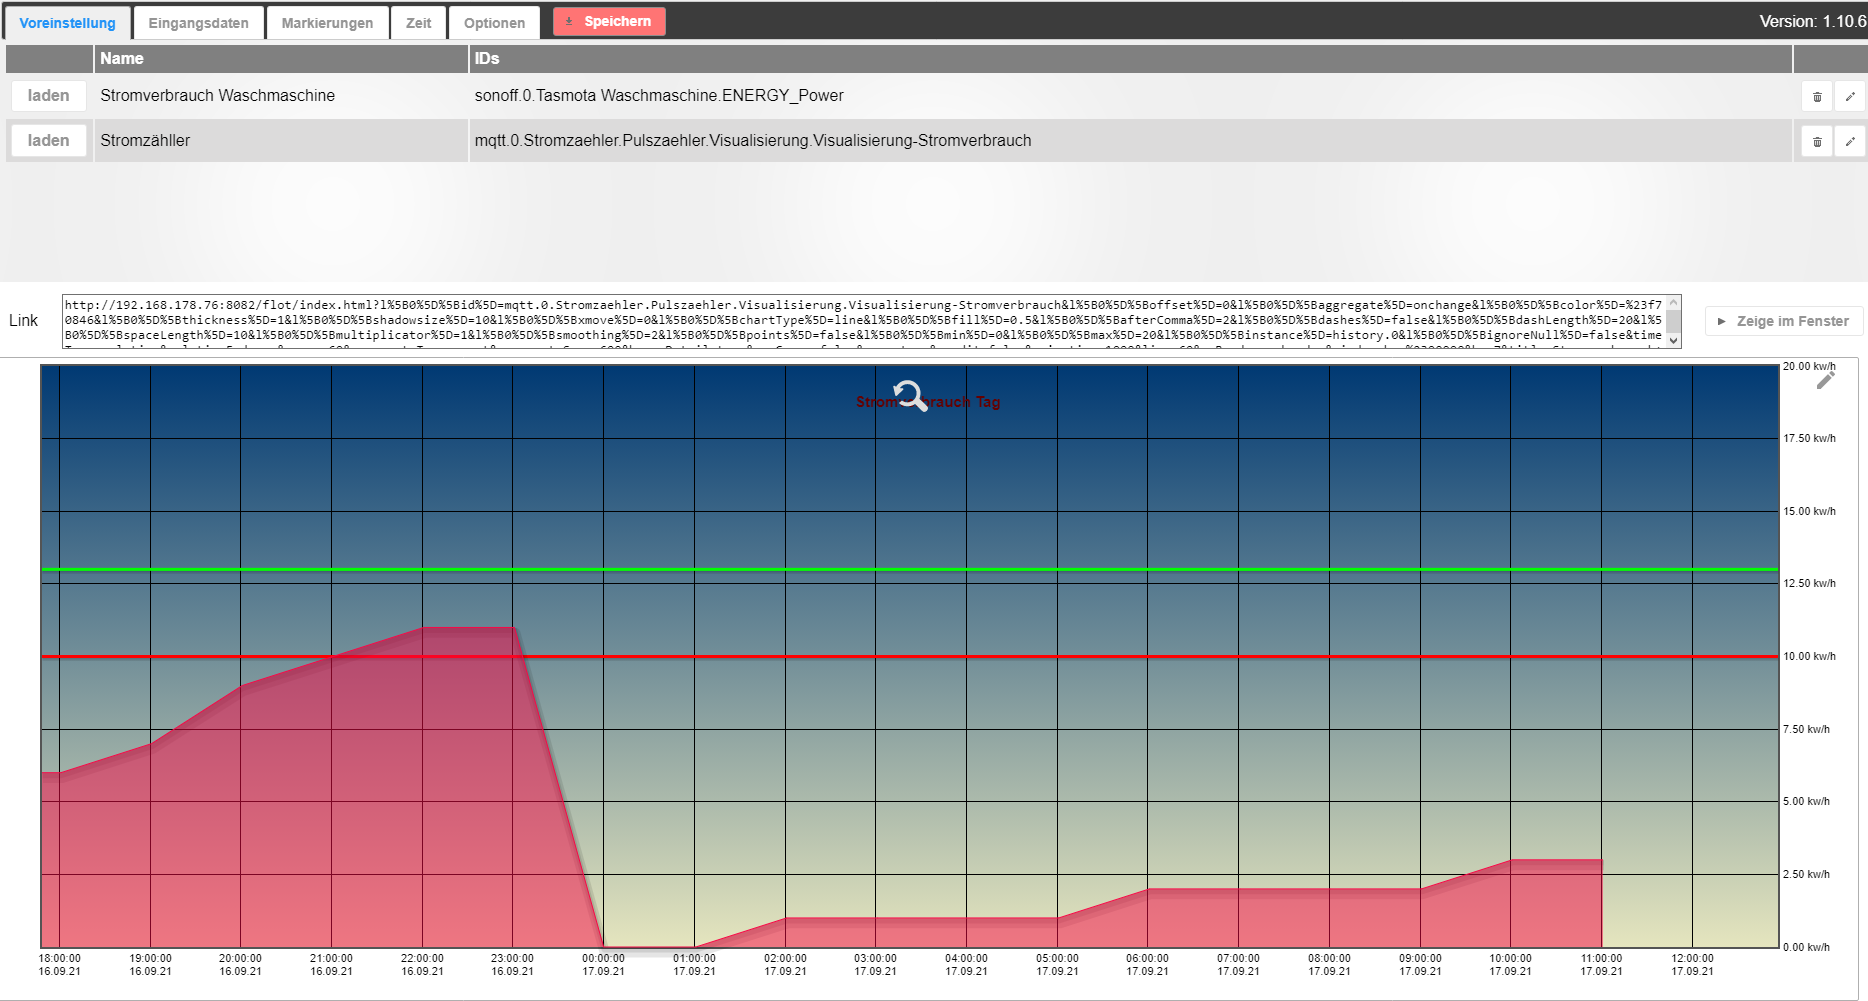Switch to the Zeit tab
1868x1001 pixels.
[x=418, y=22]
